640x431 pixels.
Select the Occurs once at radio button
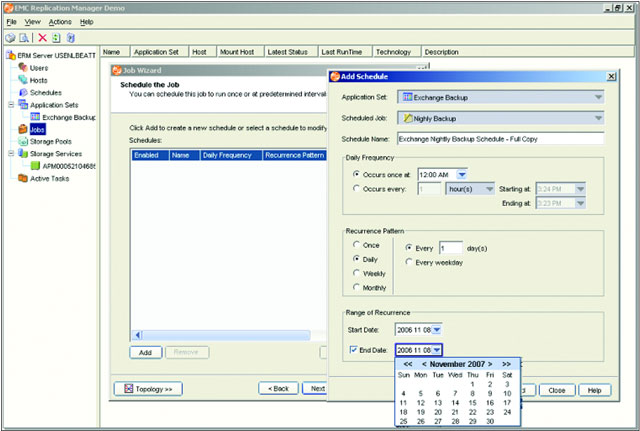pyautogui.click(x=356, y=174)
